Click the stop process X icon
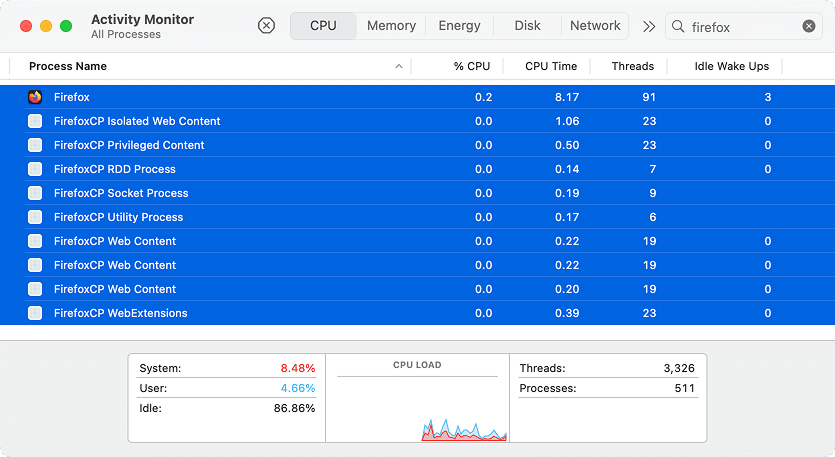Viewport: 835px width, 457px height. pyautogui.click(x=266, y=26)
